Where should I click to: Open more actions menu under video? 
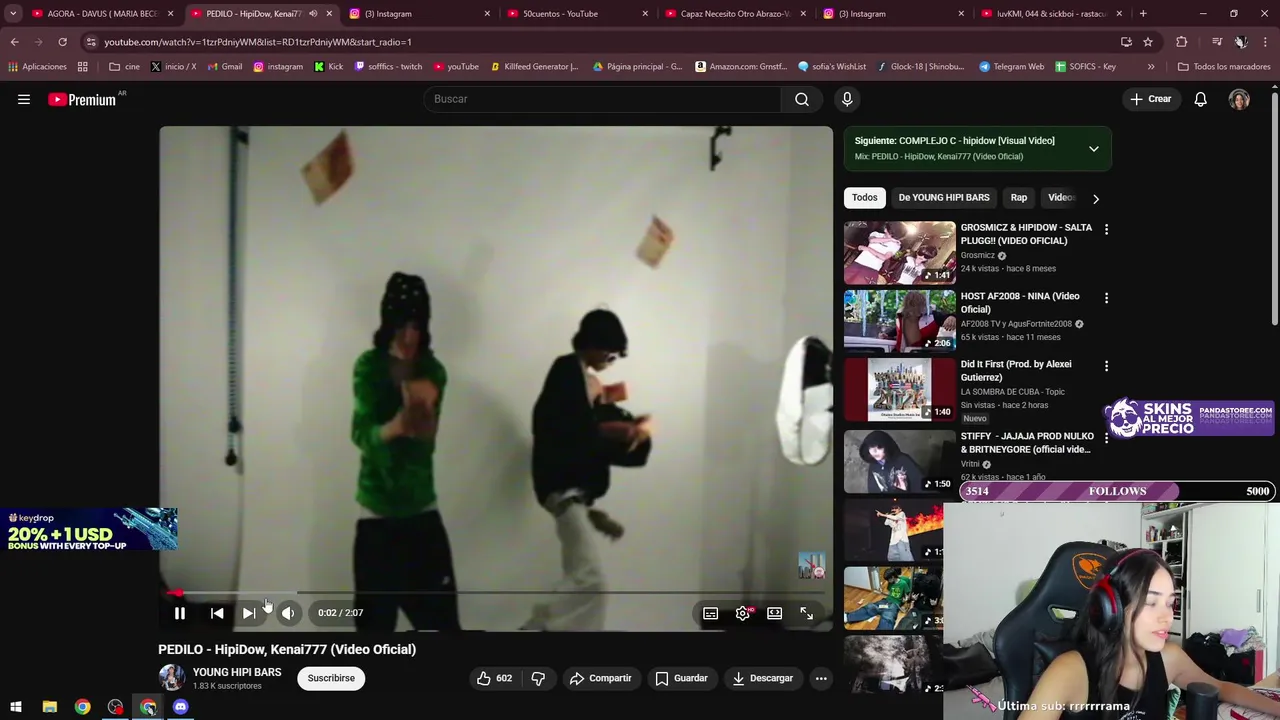click(x=821, y=678)
